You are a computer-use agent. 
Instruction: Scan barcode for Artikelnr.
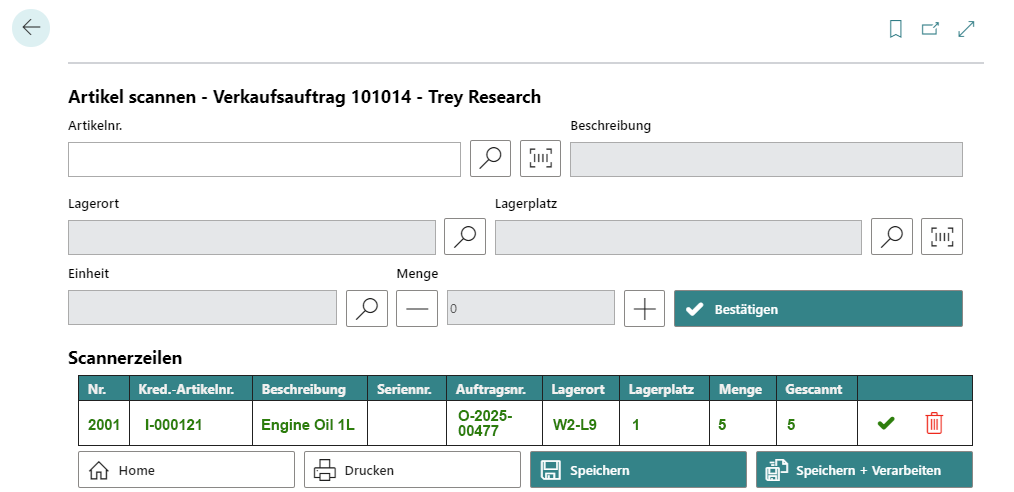click(x=541, y=158)
